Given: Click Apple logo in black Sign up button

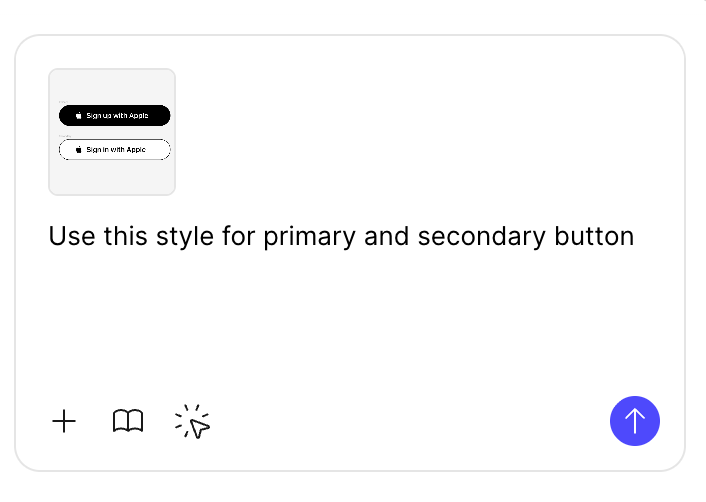Looking at the screenshot, I should [79, 116].
